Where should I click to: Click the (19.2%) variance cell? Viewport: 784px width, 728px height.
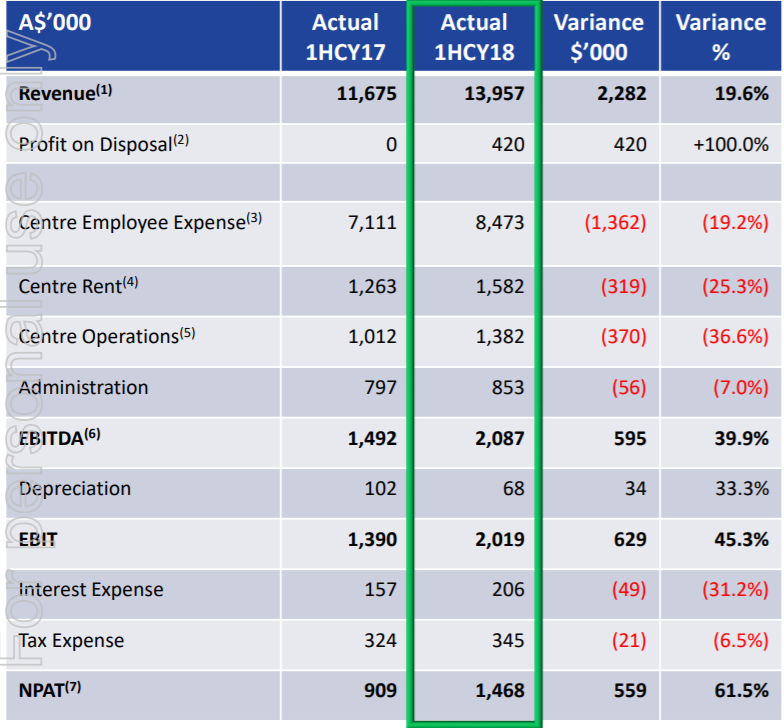click(736, 222)
